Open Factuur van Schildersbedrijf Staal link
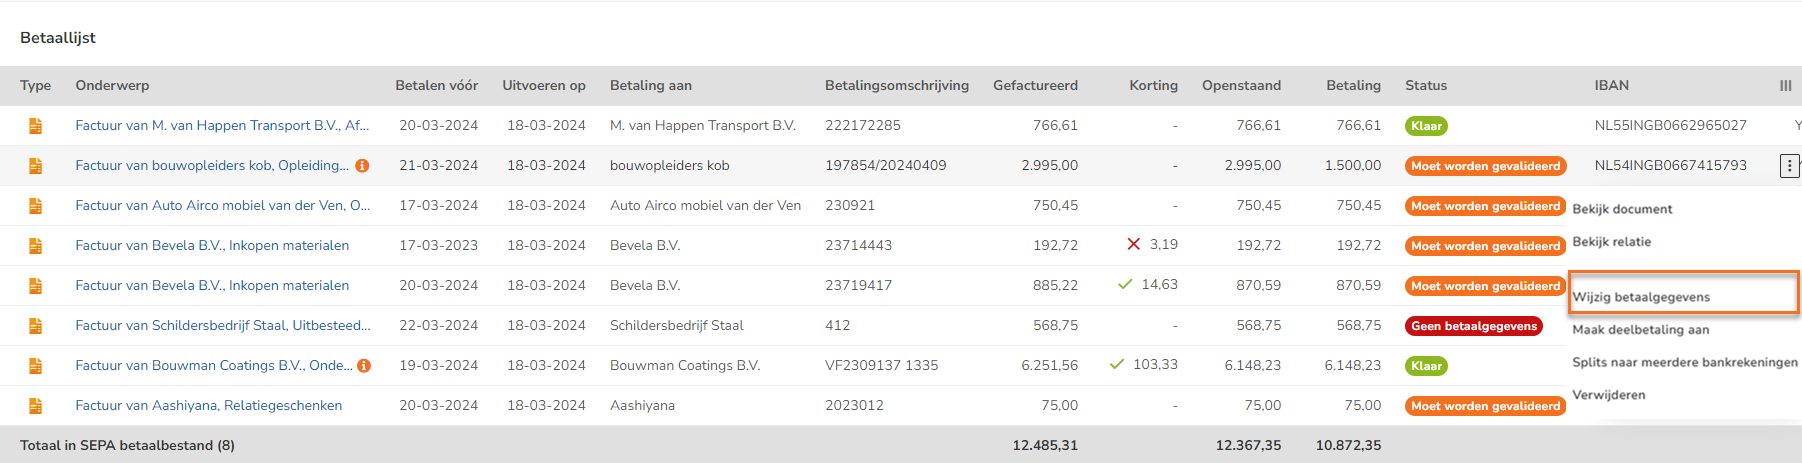The image size is (1802, 463). pos(223,326)
